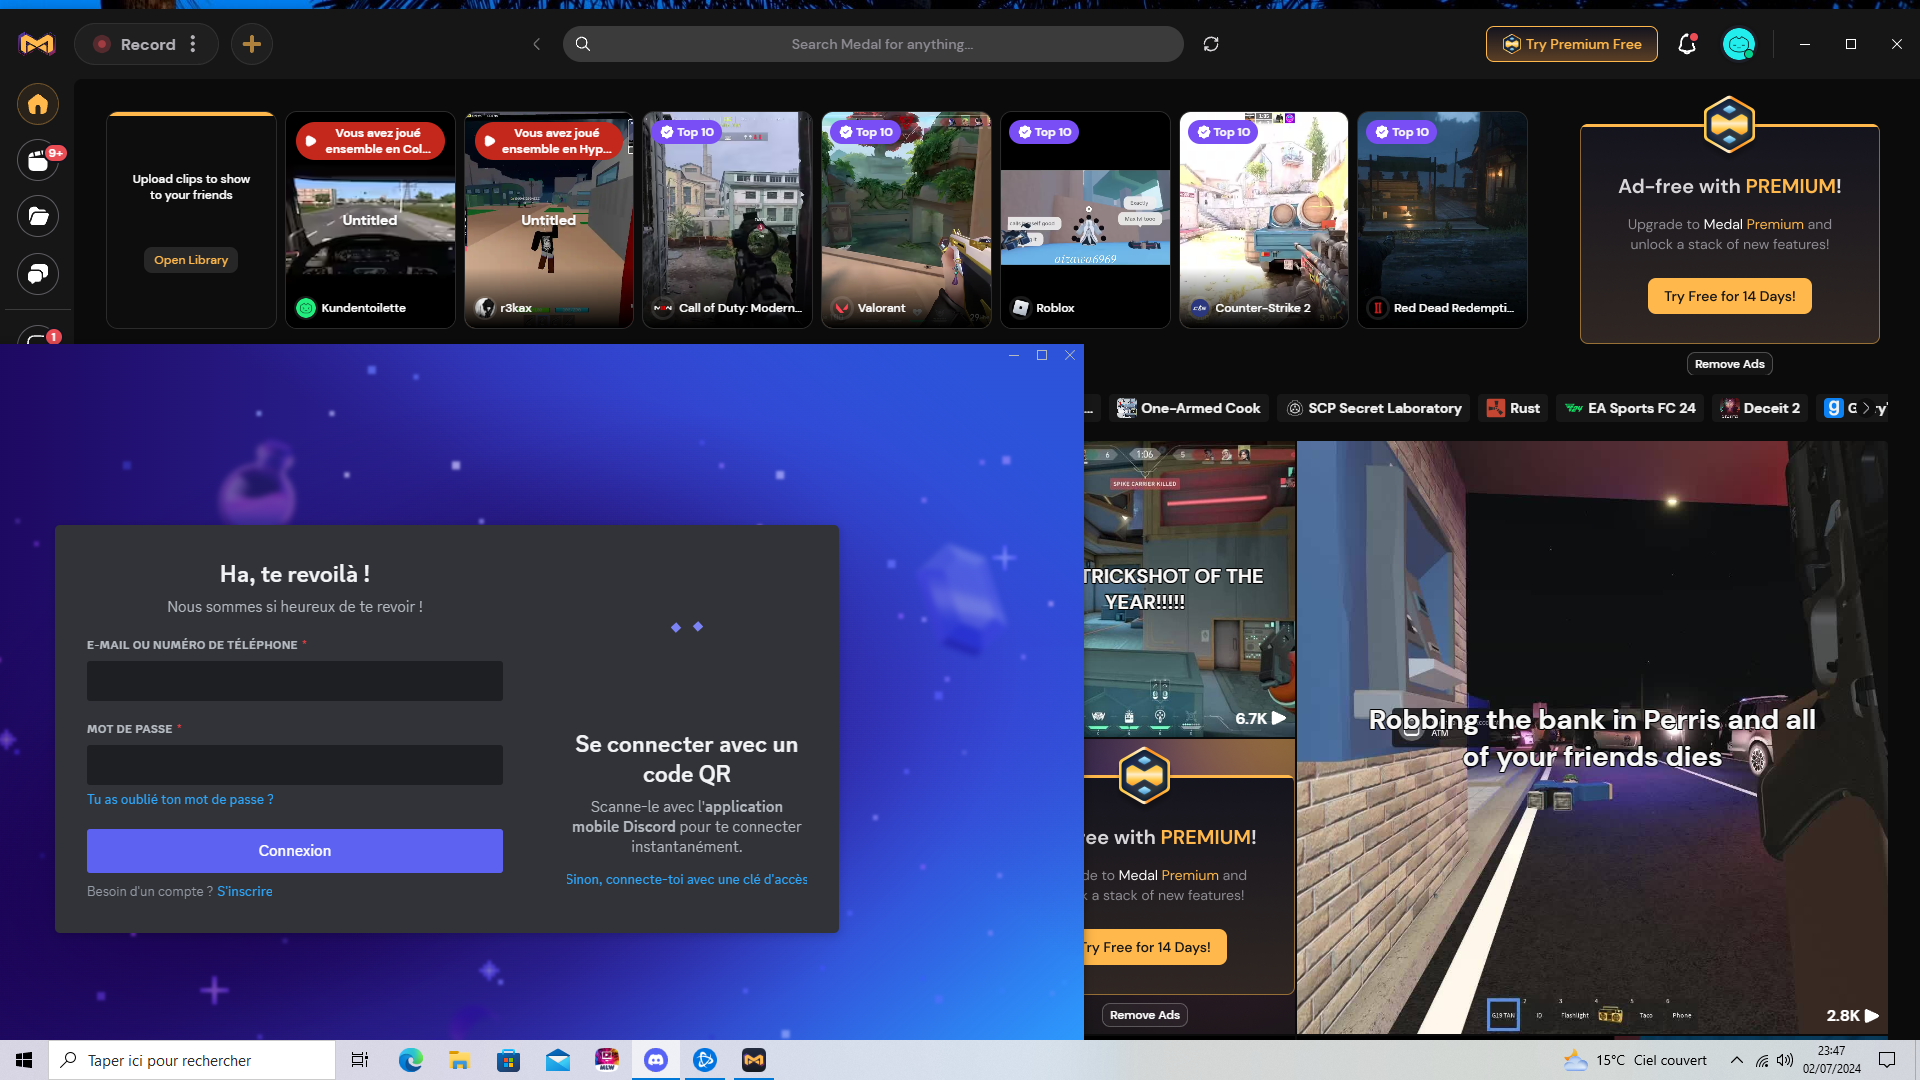Select the EA Sports FC 24 game tab
The width and height of the screenshot is (1920, 1080).
[1630, 408]
